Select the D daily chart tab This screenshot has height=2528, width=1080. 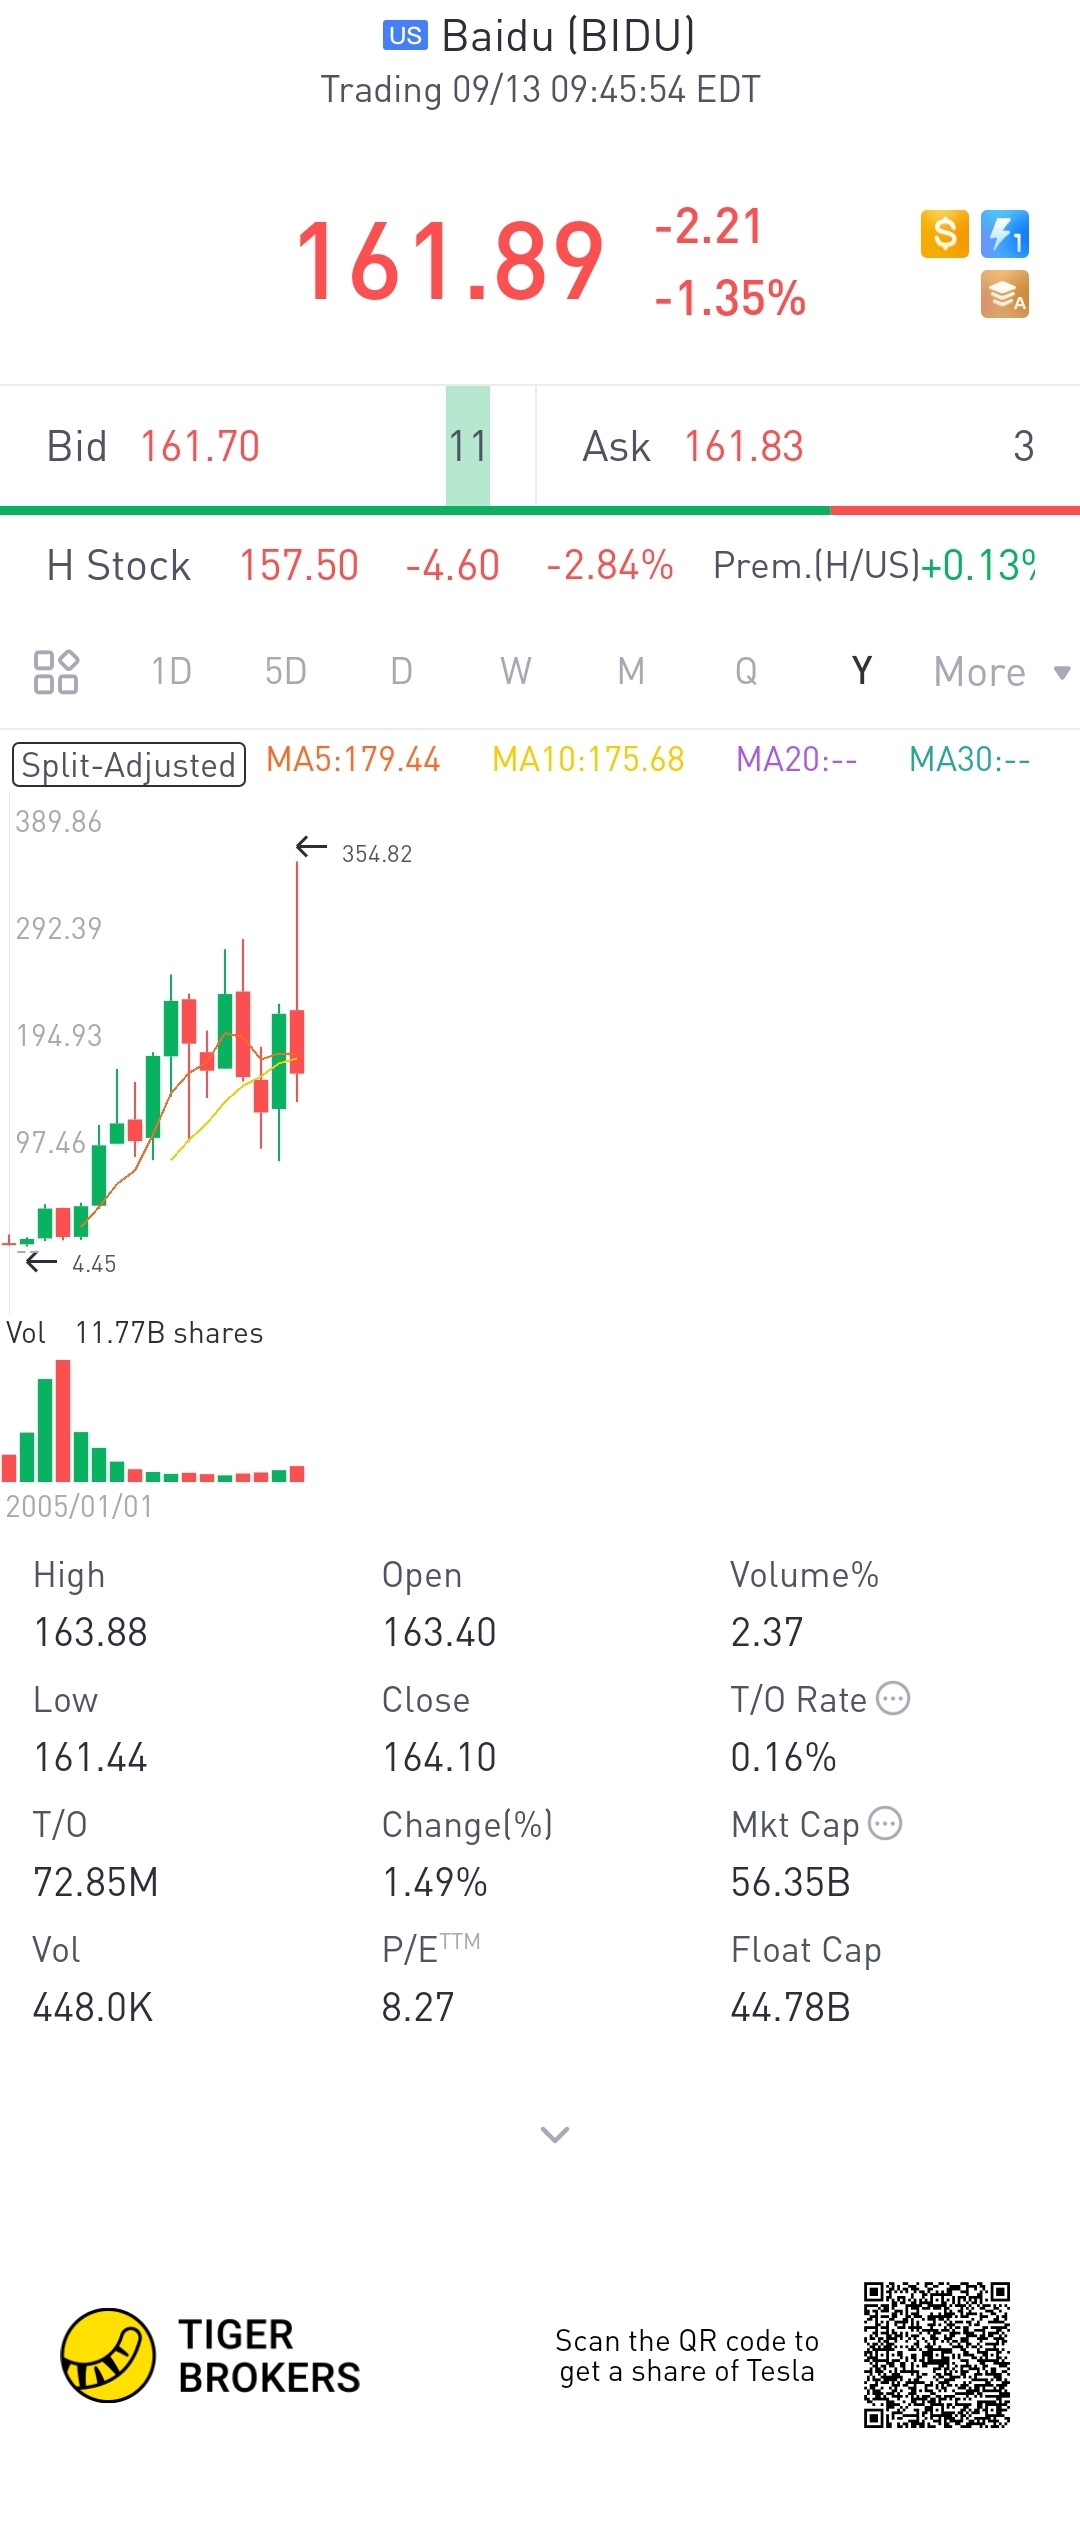coord(401,671)
